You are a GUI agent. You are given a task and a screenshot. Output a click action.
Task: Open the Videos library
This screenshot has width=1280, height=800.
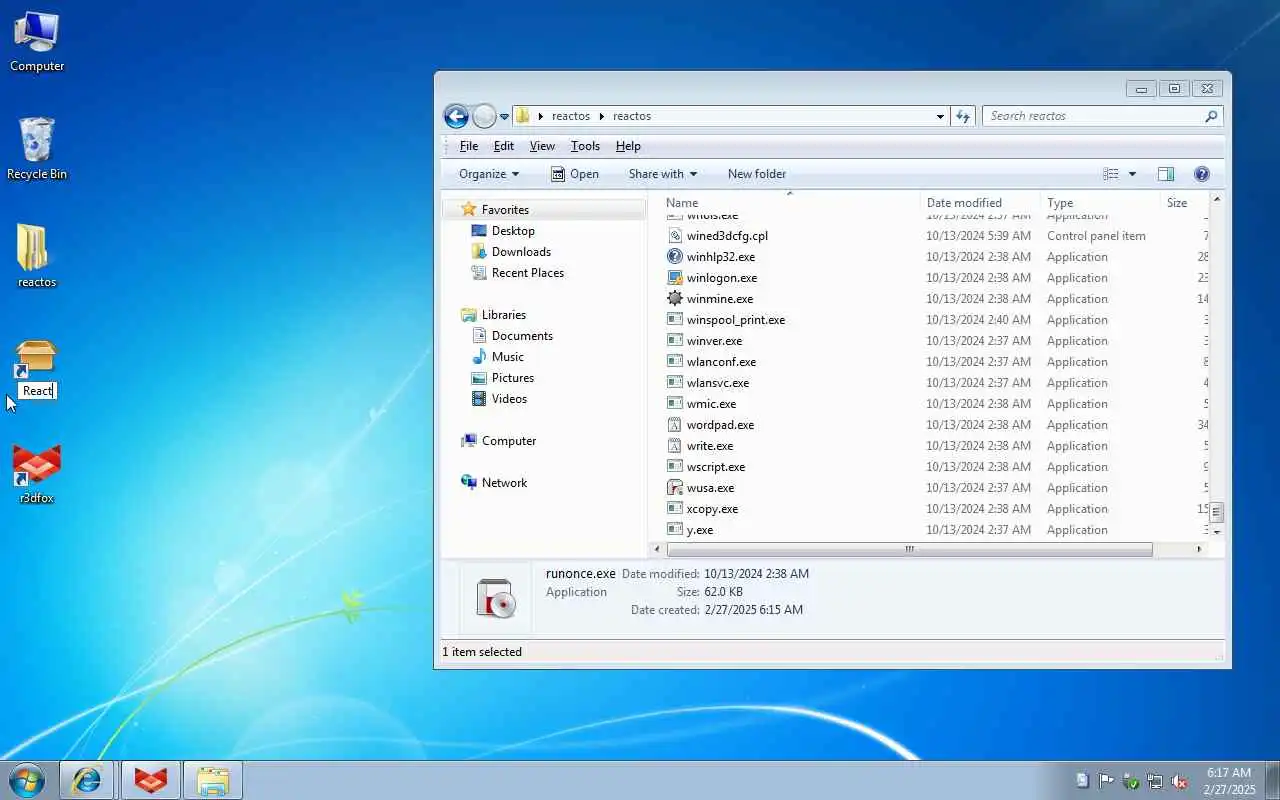point(509,399)
